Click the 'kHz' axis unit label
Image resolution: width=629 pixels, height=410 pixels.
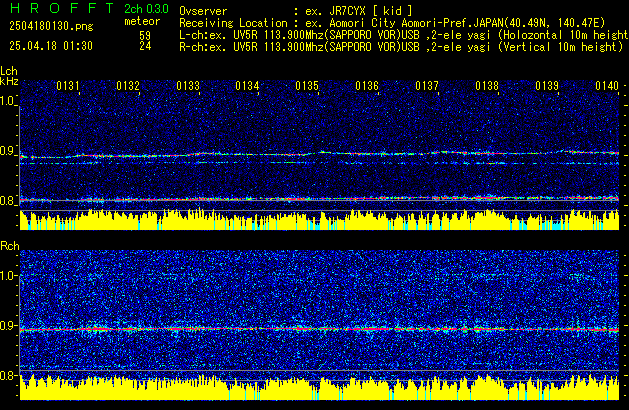coord(9,81)
